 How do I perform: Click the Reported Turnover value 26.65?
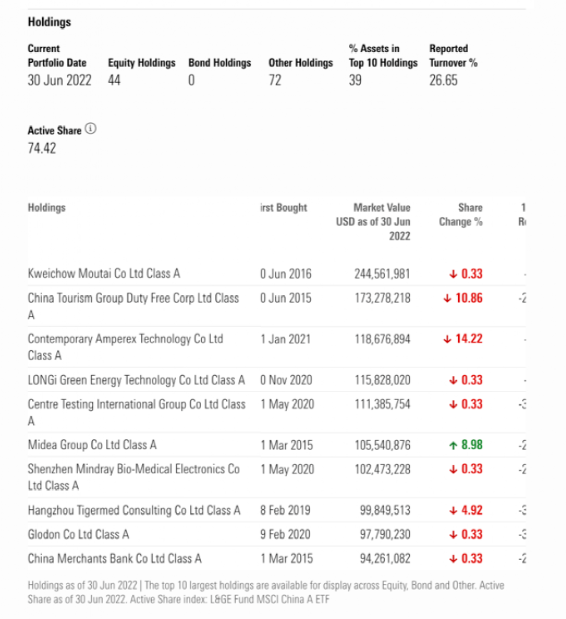[x=443, y=80]
